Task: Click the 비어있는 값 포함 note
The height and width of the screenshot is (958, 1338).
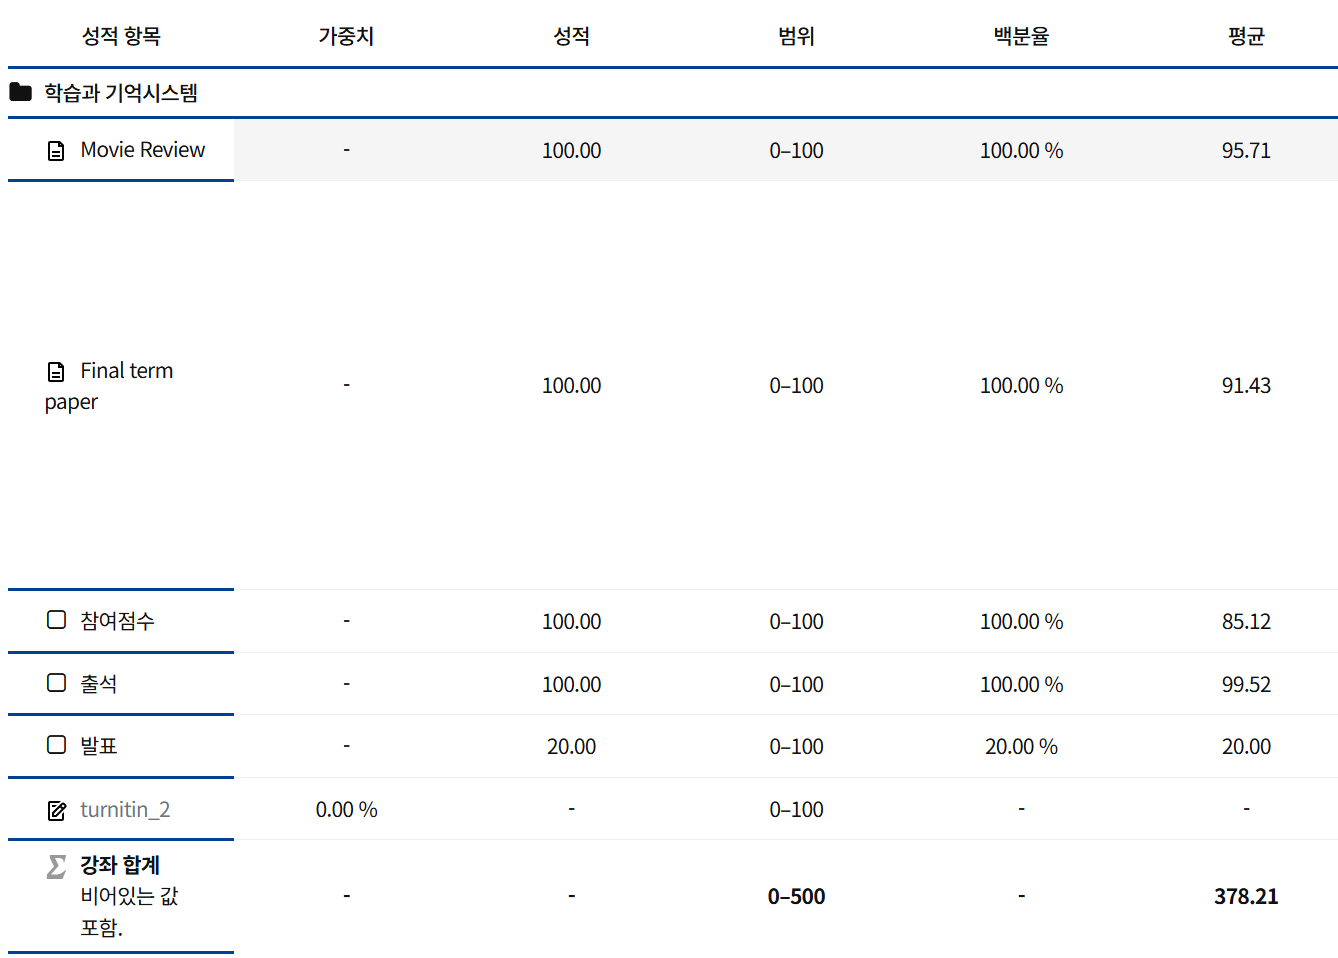Action: tap(129, 912)
